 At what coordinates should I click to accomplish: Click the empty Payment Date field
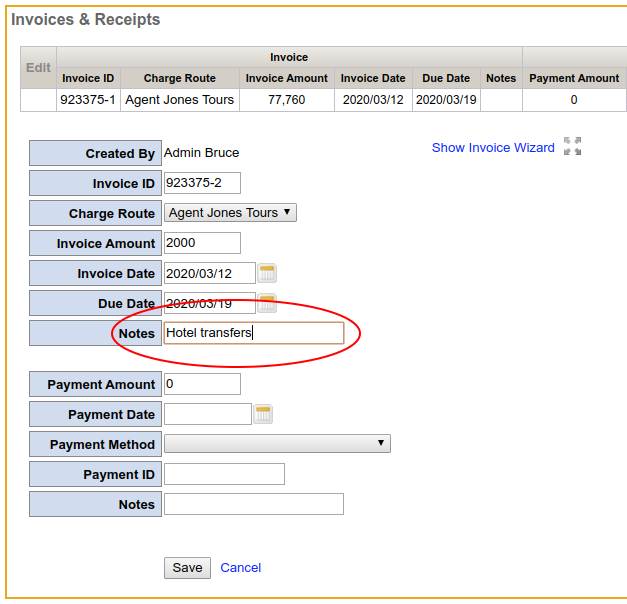207,414
